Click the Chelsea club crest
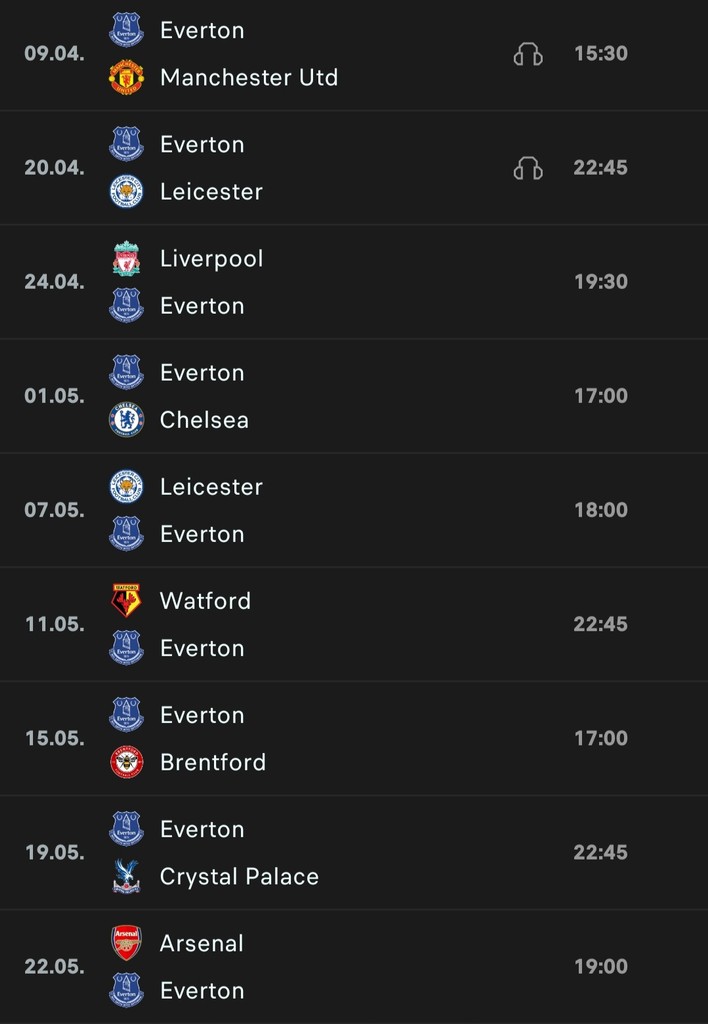708x1024 pixels. pos(126,419)
